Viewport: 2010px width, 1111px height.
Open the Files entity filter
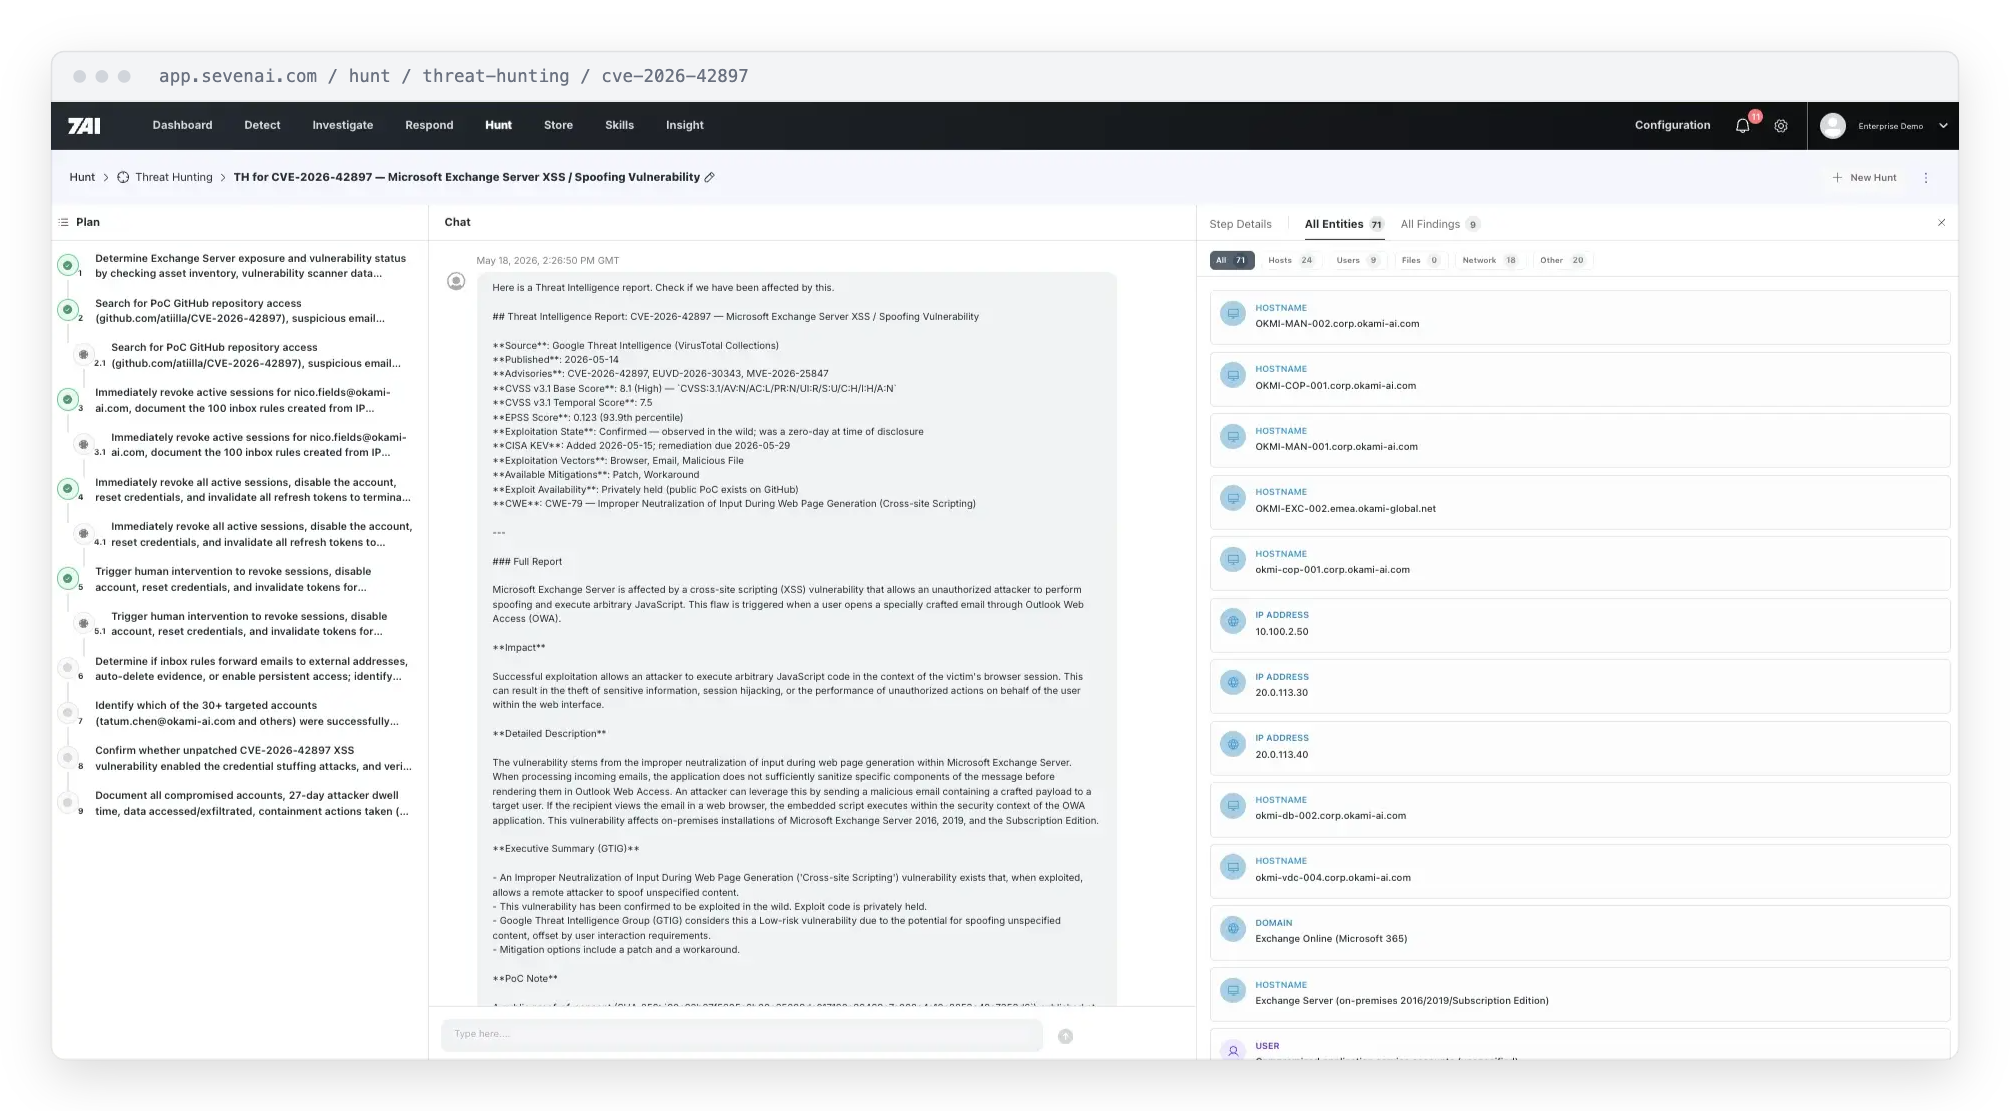1421,260
